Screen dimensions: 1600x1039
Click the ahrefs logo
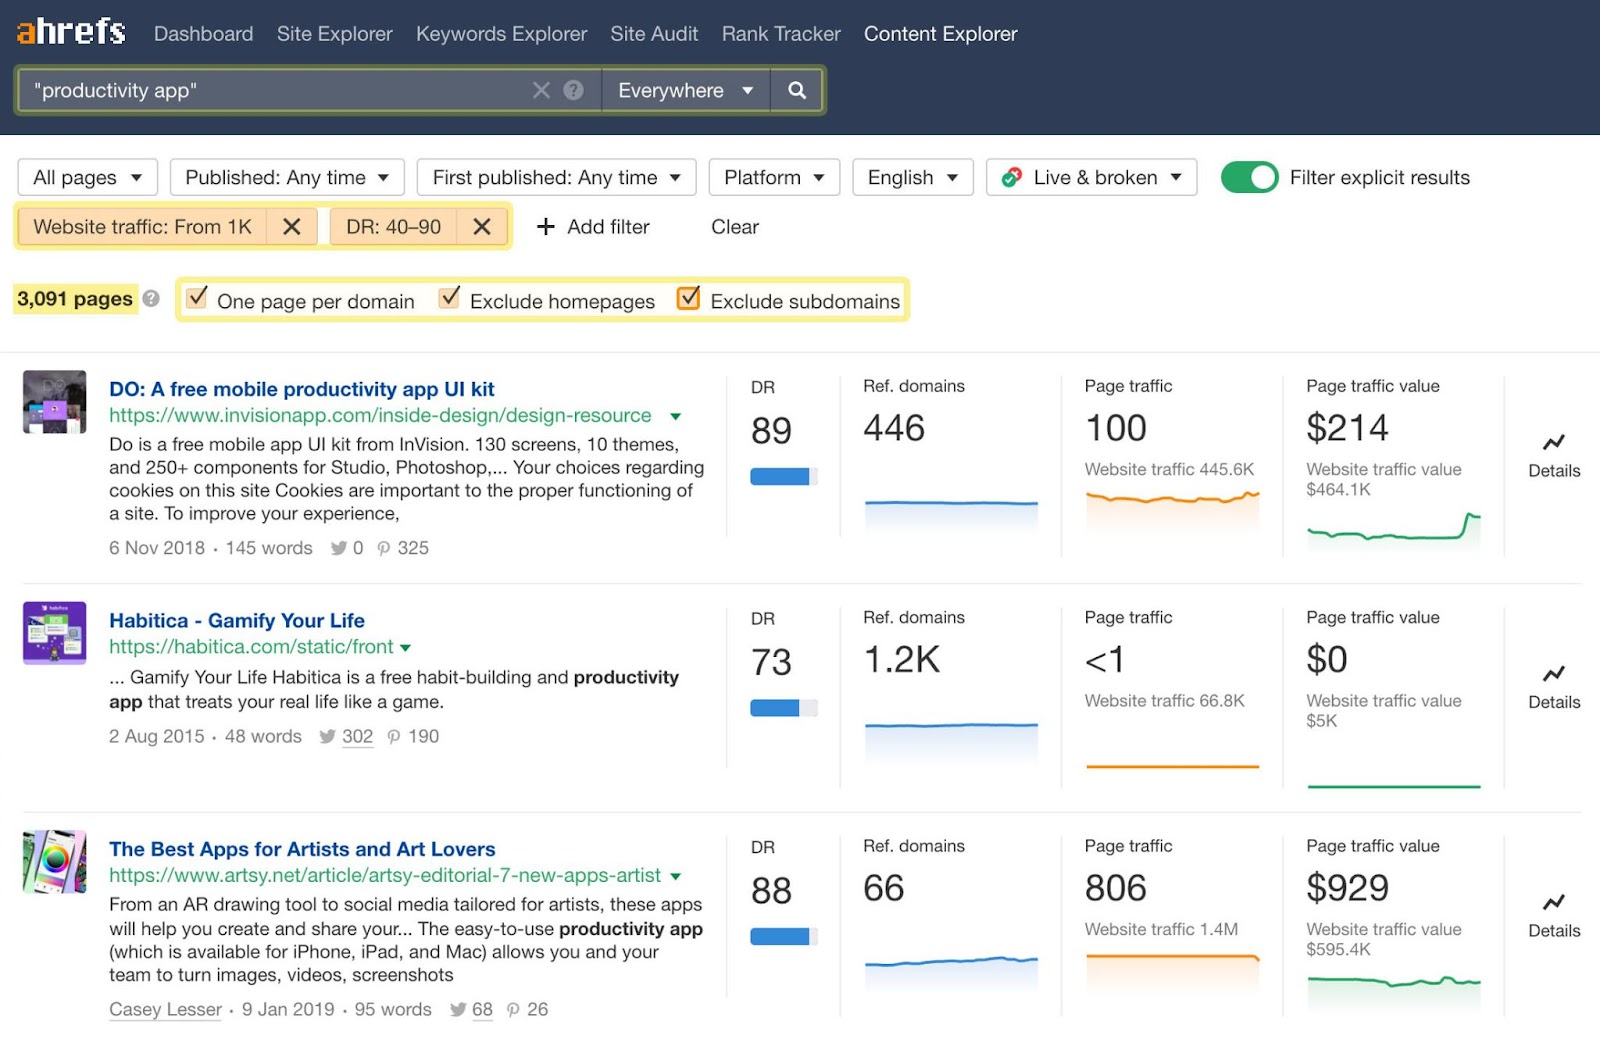coord(68,31)
